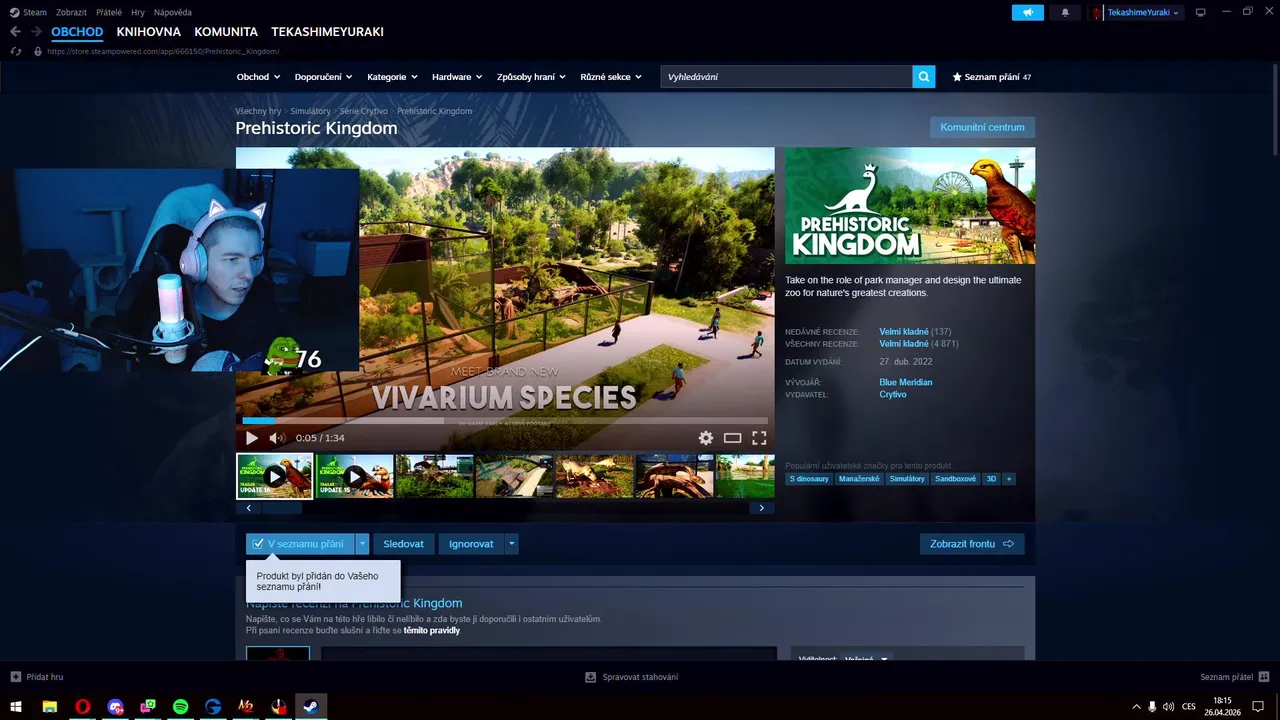Mute the trailer volume
Screen dimensions: 1280x720
(277, 438)
